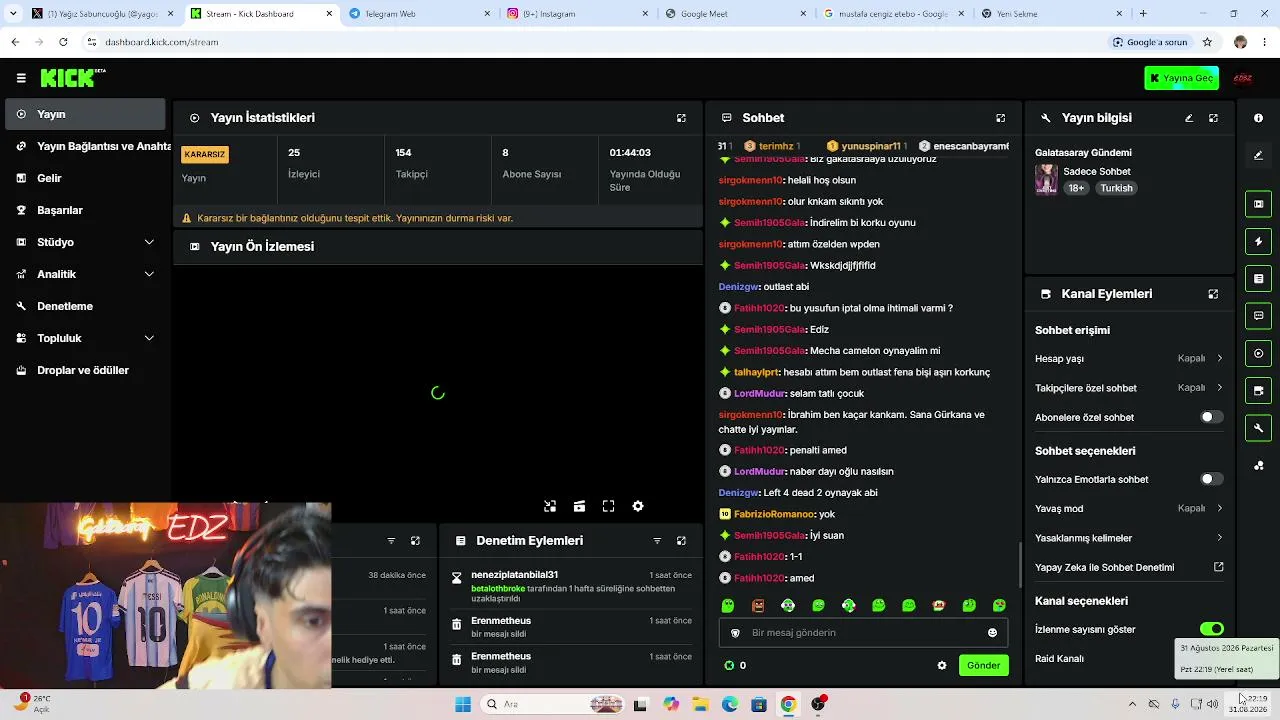Expand the Yayın bilgisi panel to fullscreen
This screenshot has width=1280, height=720.
coord(1213,118)
